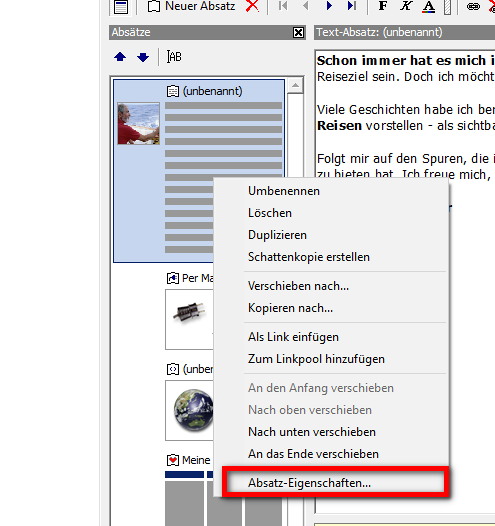Jump to last paragraph arrow icon
Viewport: 495px width, 526px height.
352,6
